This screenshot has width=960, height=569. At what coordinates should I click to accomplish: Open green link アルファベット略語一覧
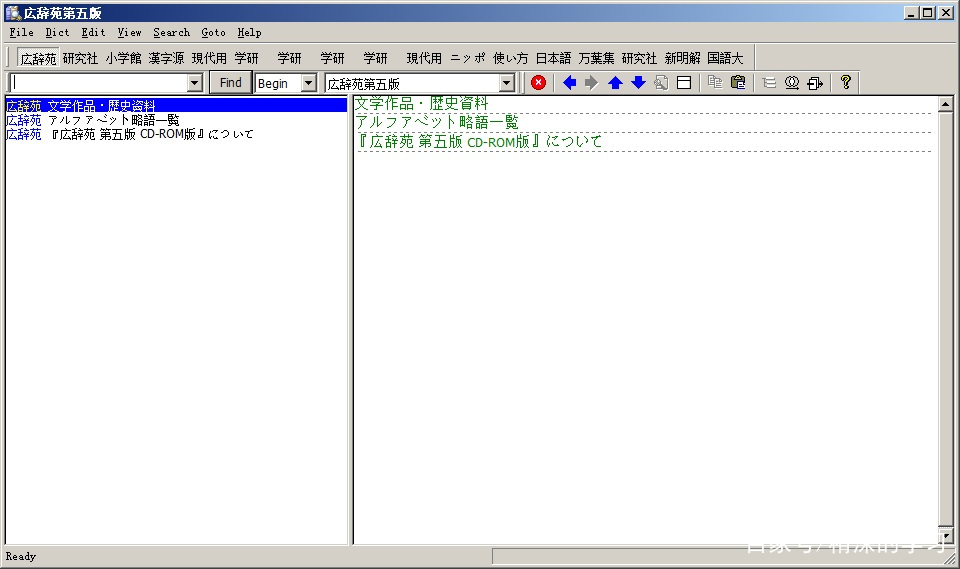437,122
